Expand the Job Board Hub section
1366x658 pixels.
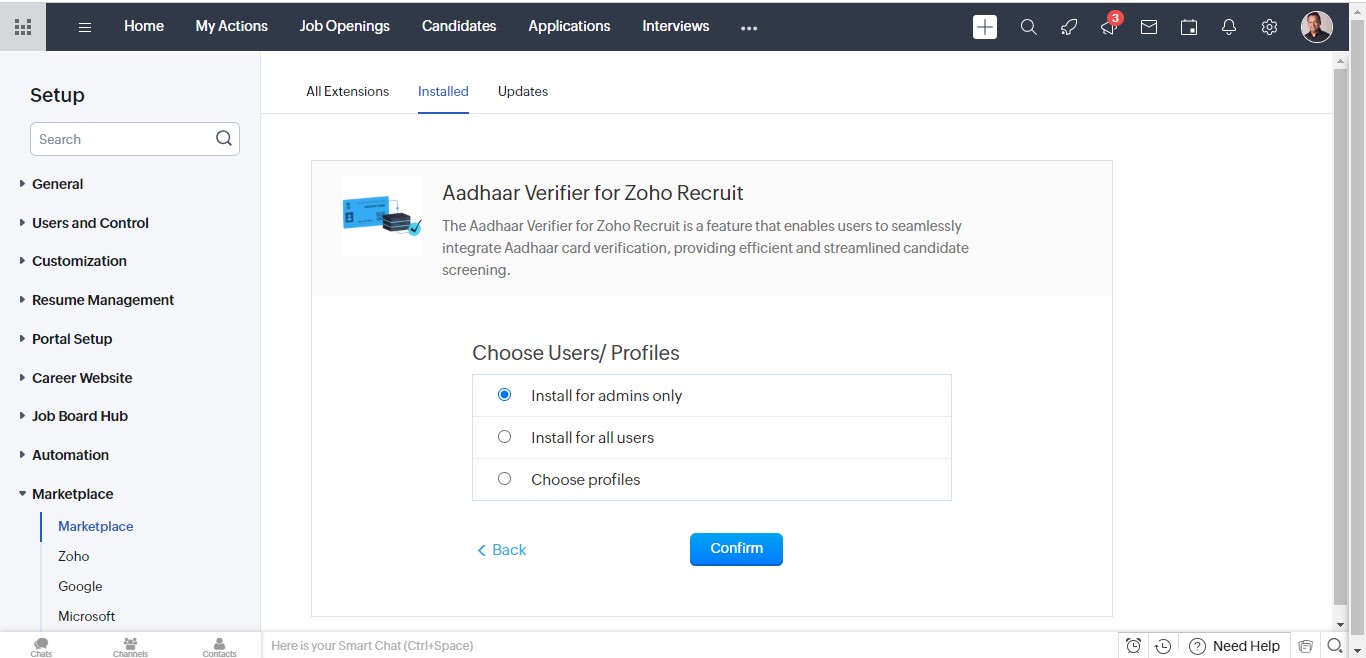pos(79,416)
